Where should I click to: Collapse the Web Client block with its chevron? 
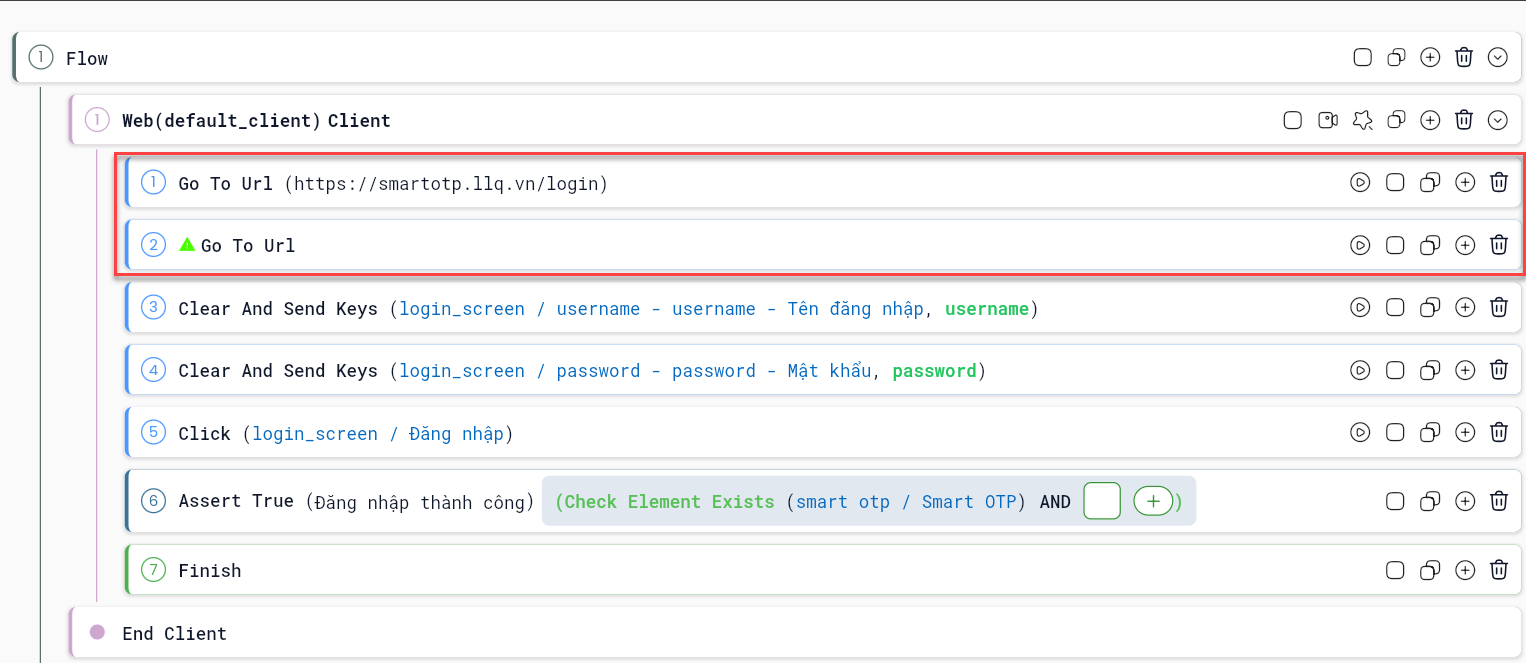(x=1498, y=120)
